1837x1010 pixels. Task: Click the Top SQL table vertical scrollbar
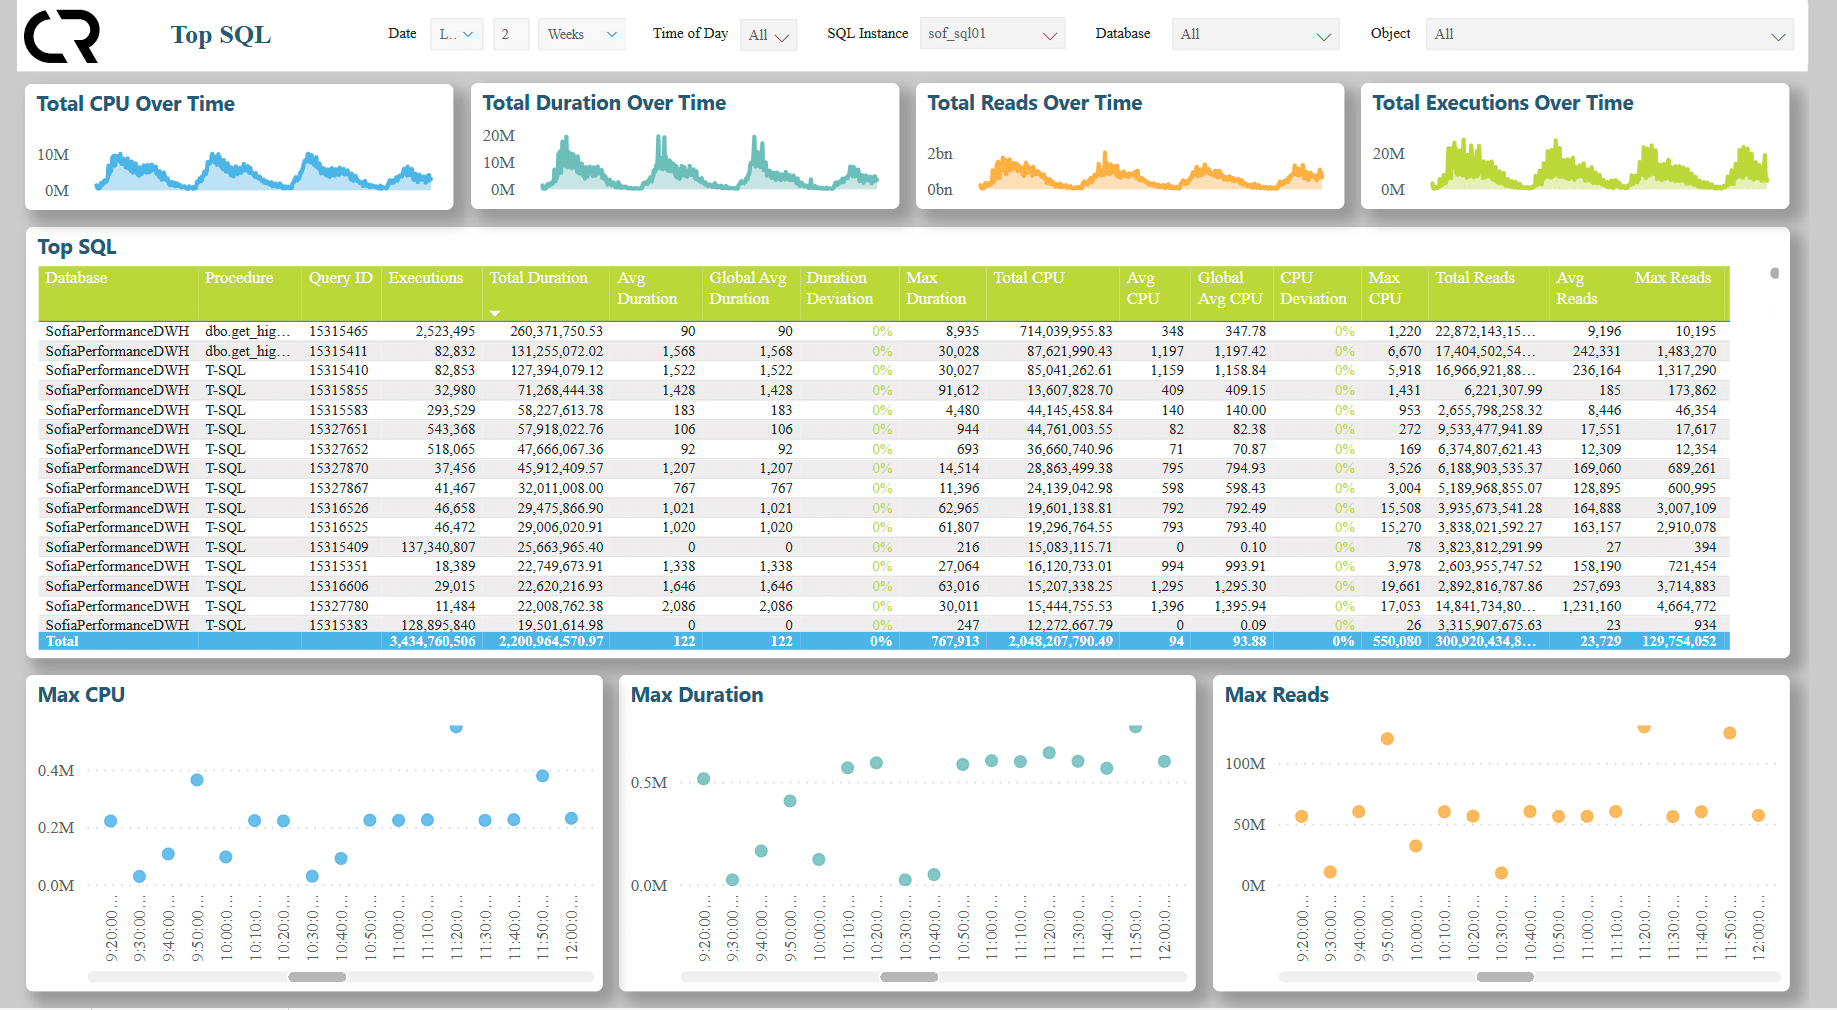tap(1775, 273)
